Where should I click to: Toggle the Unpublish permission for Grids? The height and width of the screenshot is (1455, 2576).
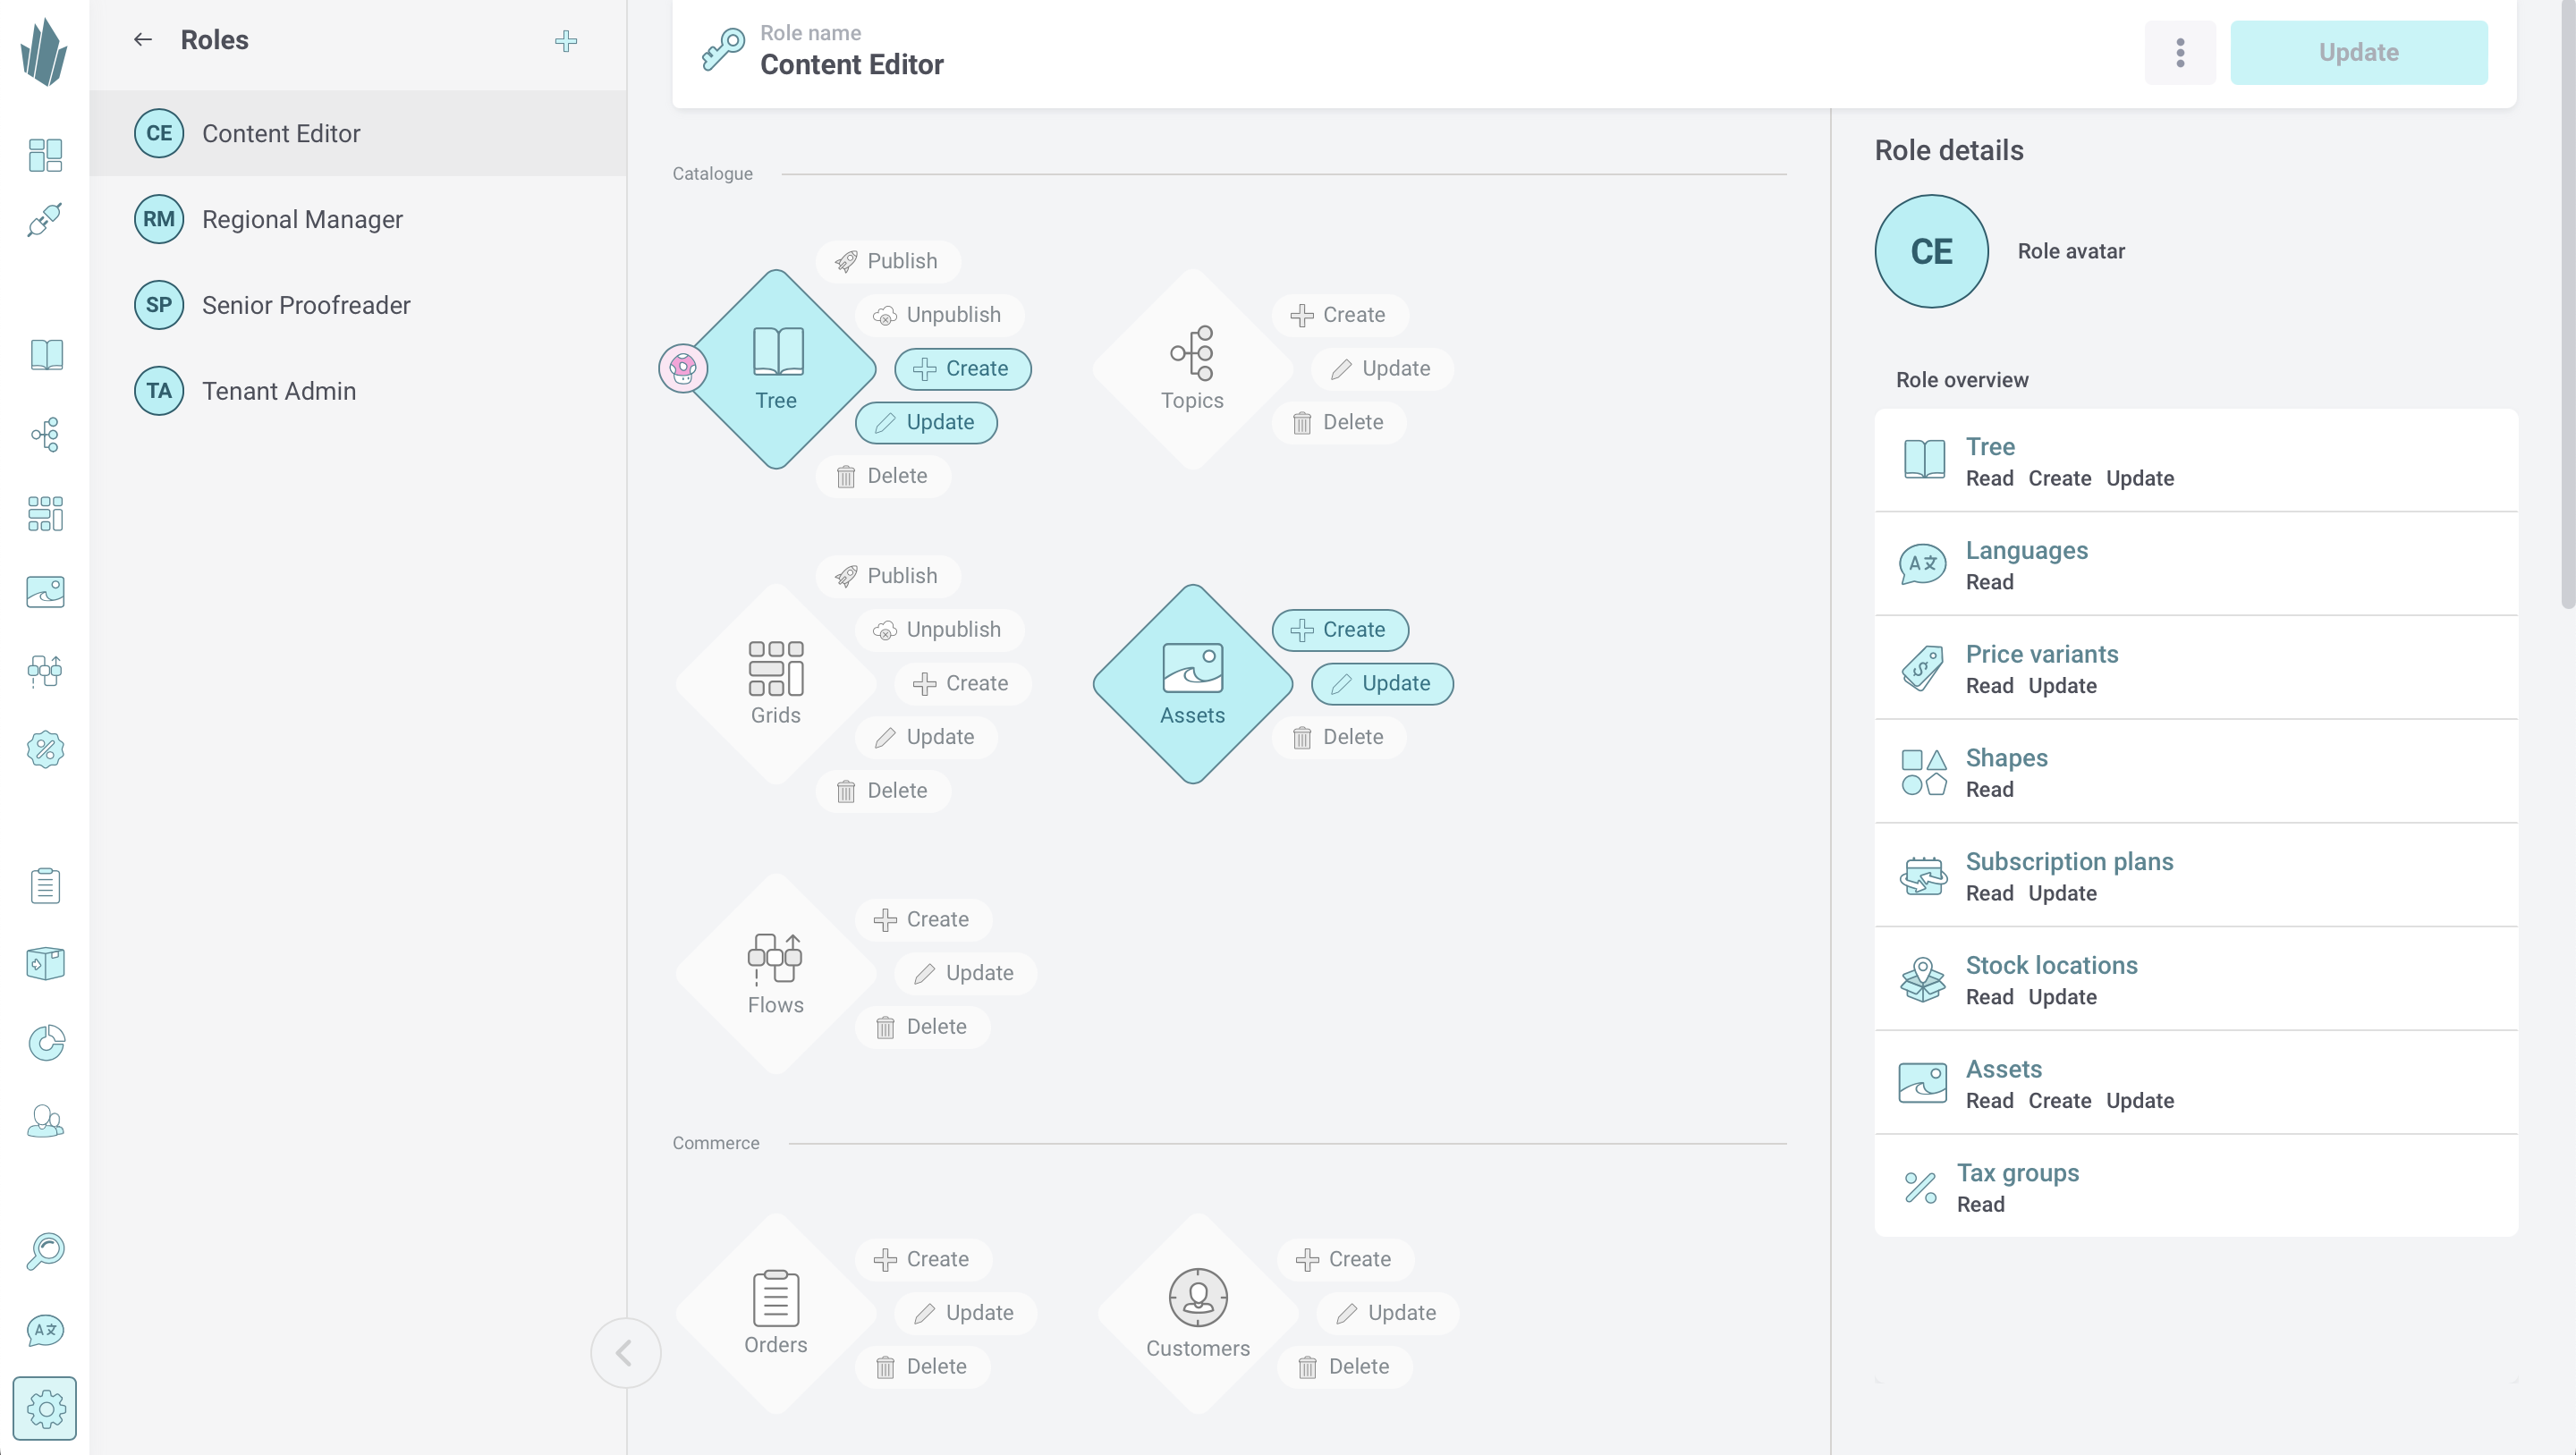[x=936, y=630]
